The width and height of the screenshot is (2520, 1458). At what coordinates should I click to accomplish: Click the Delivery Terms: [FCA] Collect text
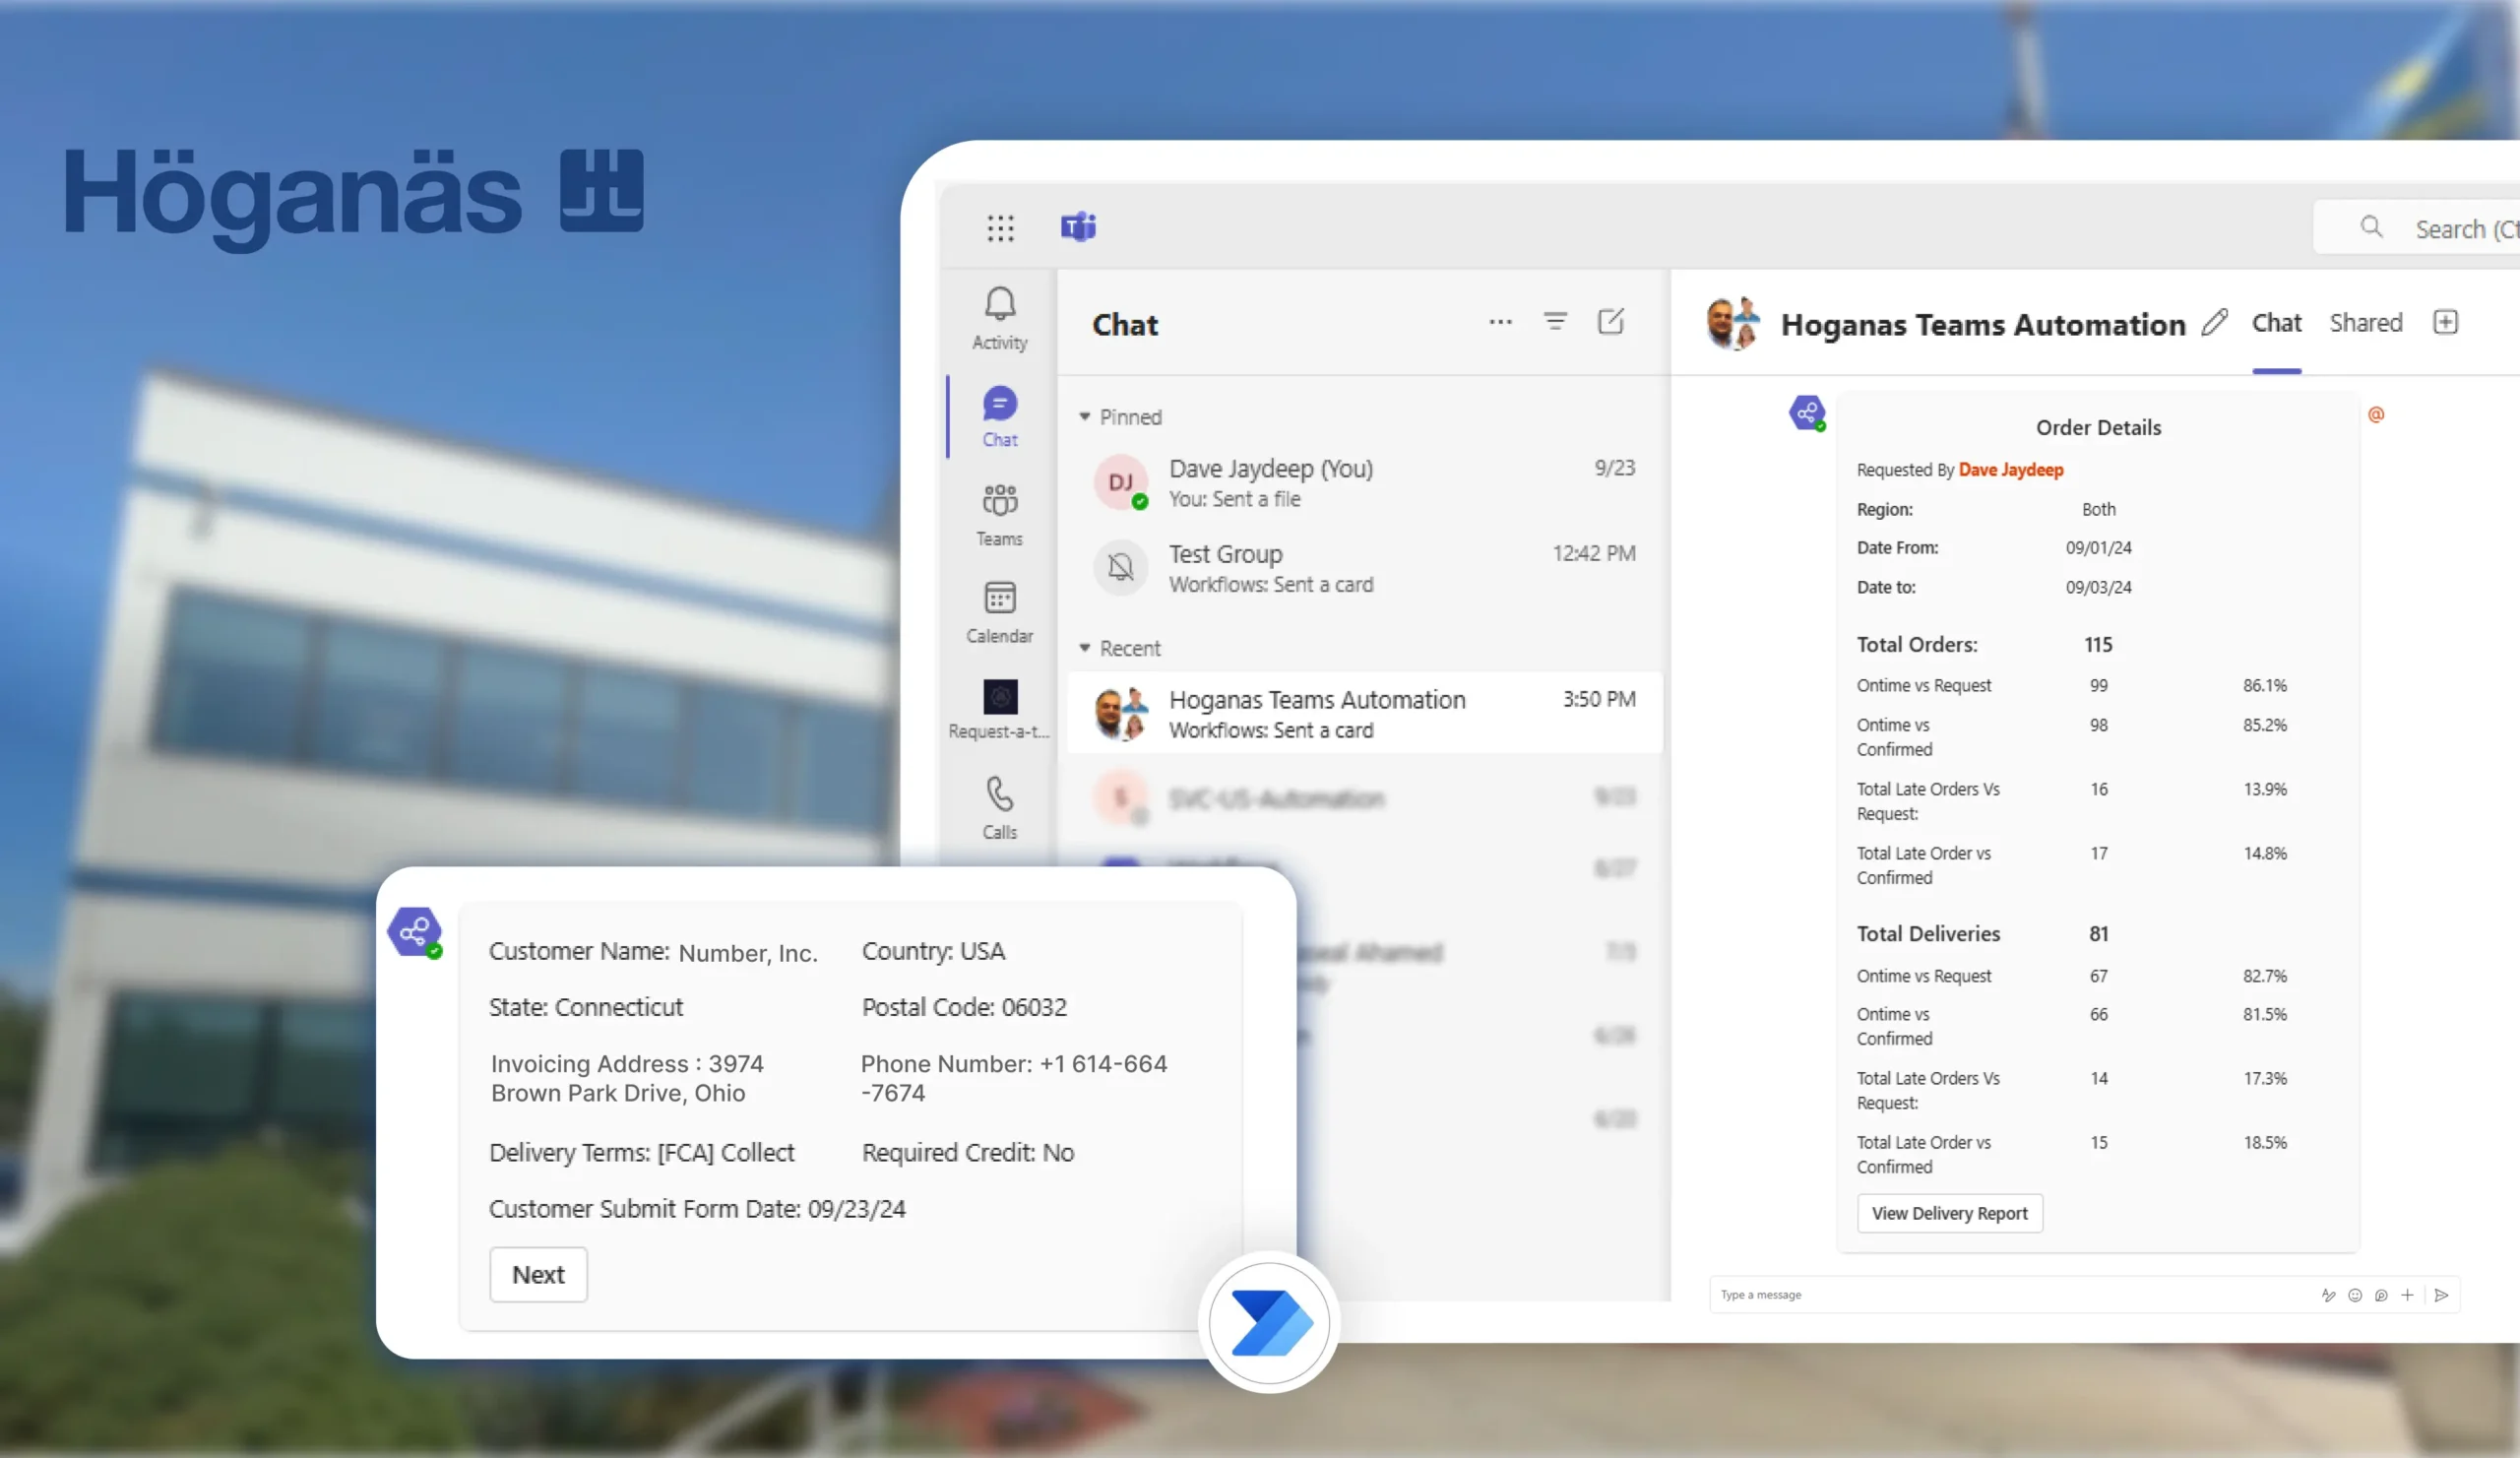(641, 1153)
